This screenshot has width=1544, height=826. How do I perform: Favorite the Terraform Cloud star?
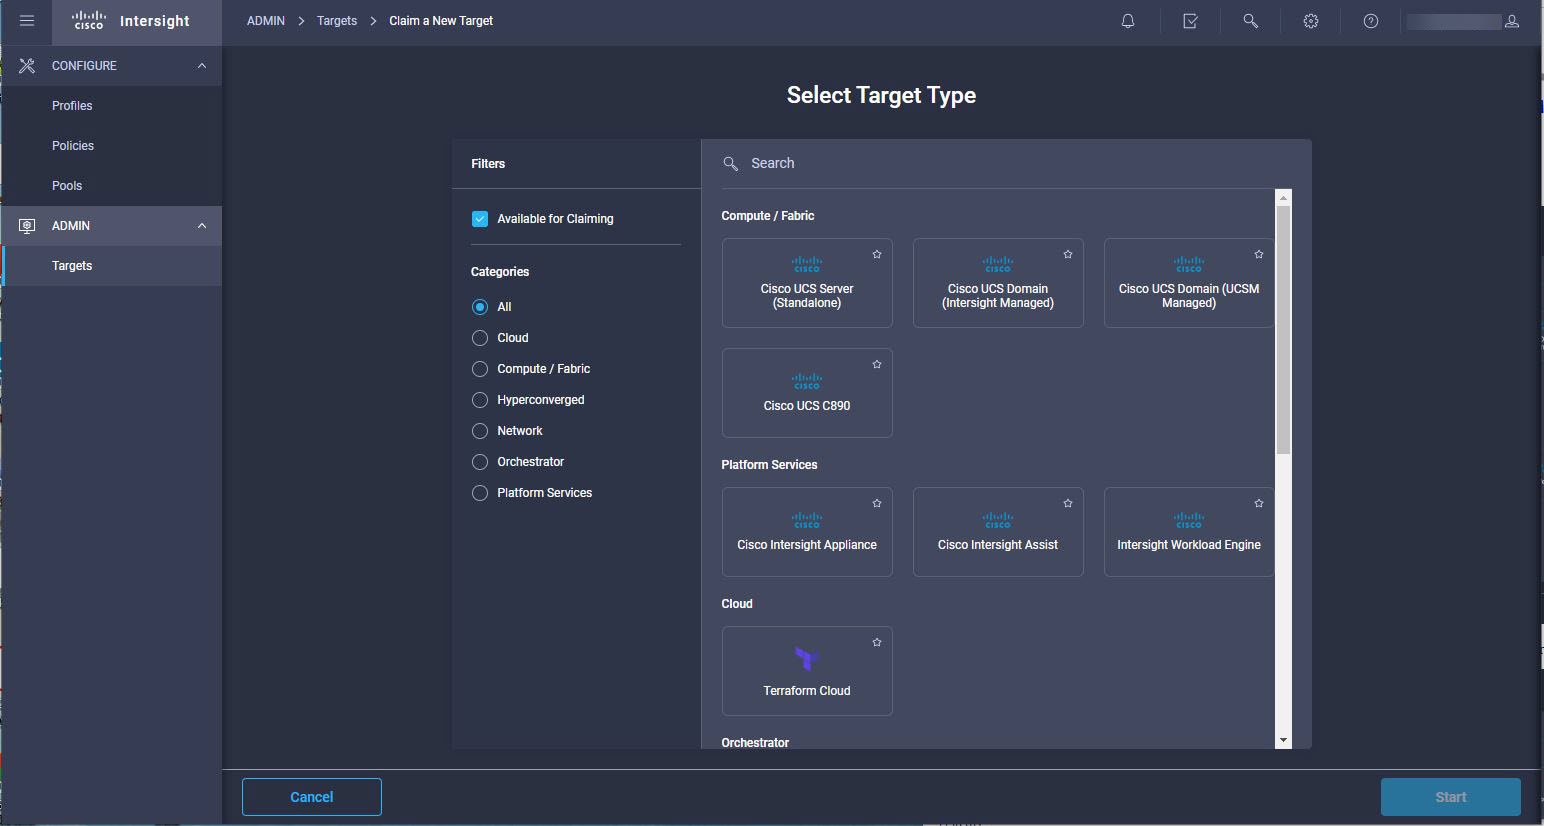[x=877, y=642]
